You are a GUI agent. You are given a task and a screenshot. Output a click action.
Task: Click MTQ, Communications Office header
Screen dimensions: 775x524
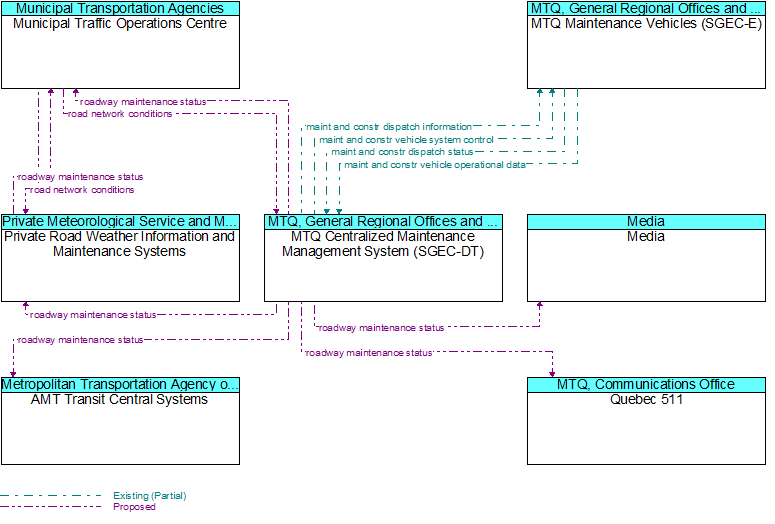coord(646,385)
